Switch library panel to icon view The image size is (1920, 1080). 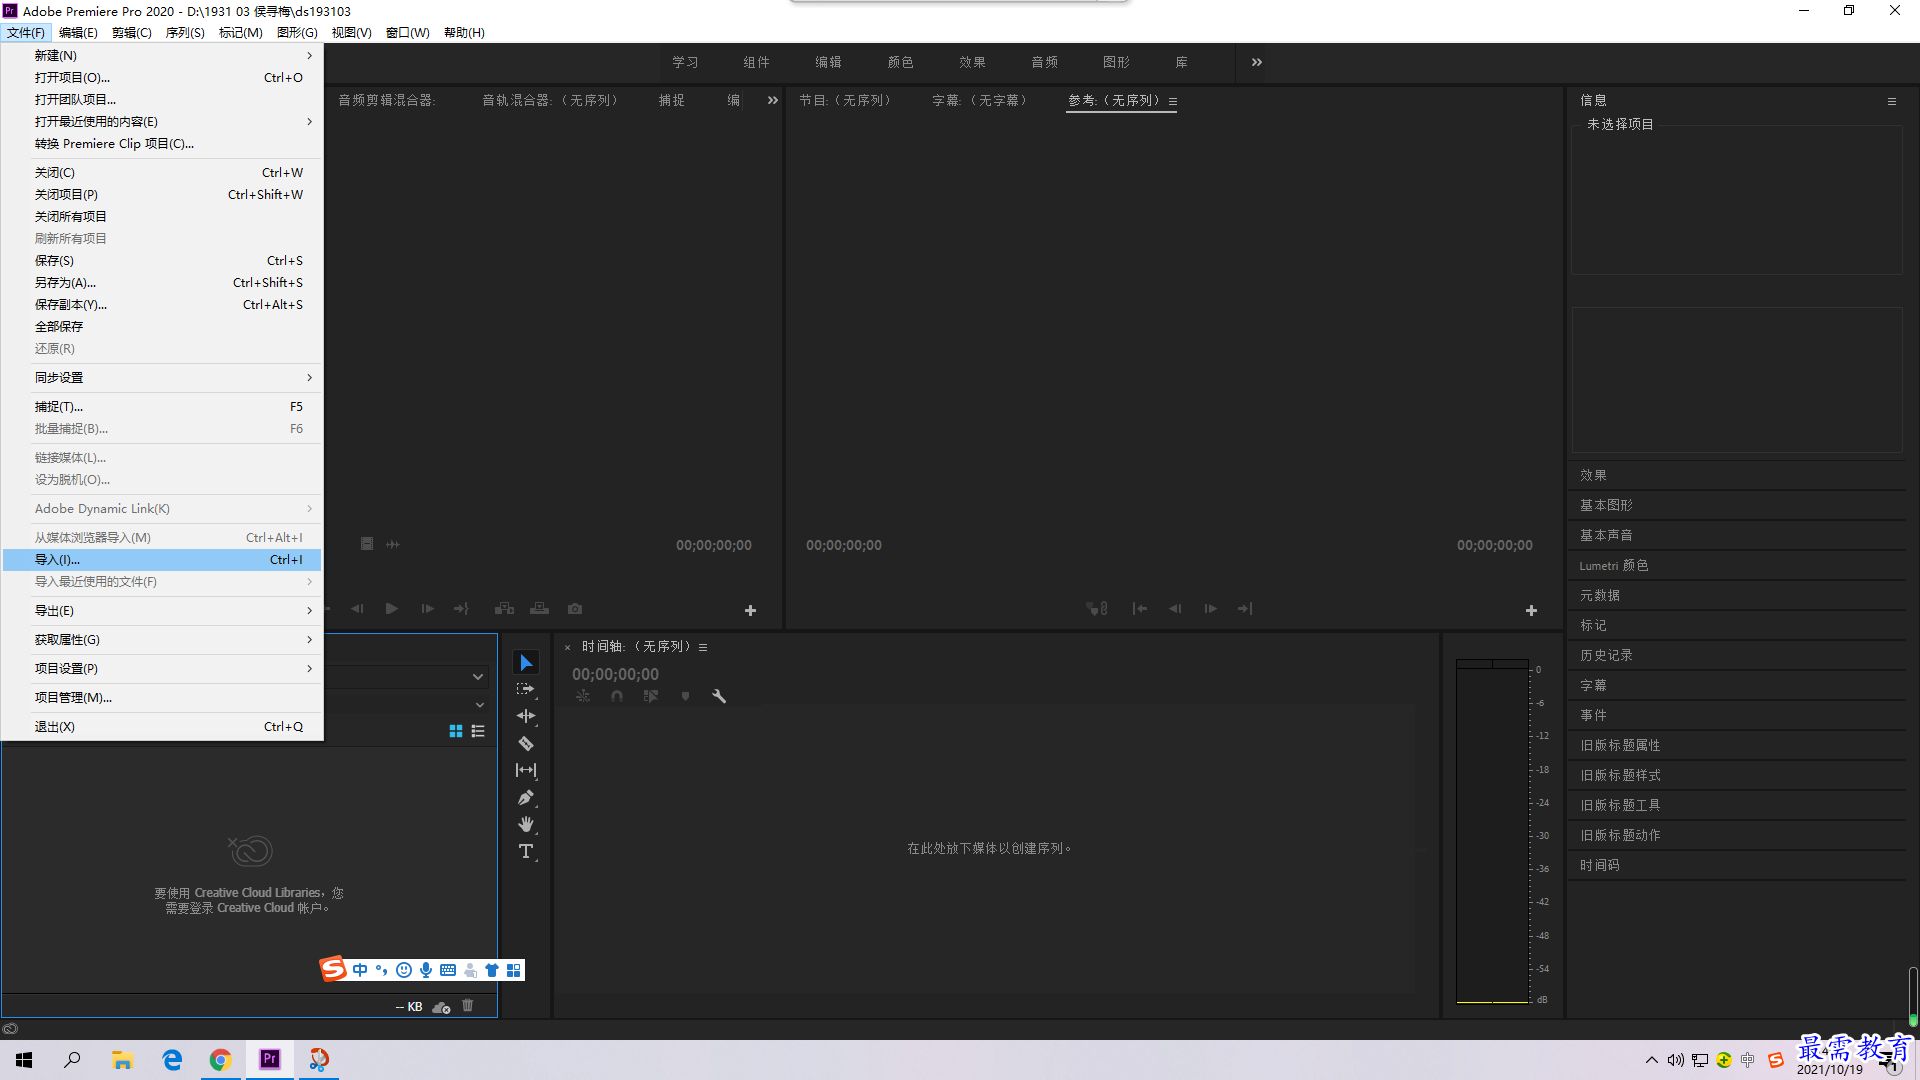456,731
